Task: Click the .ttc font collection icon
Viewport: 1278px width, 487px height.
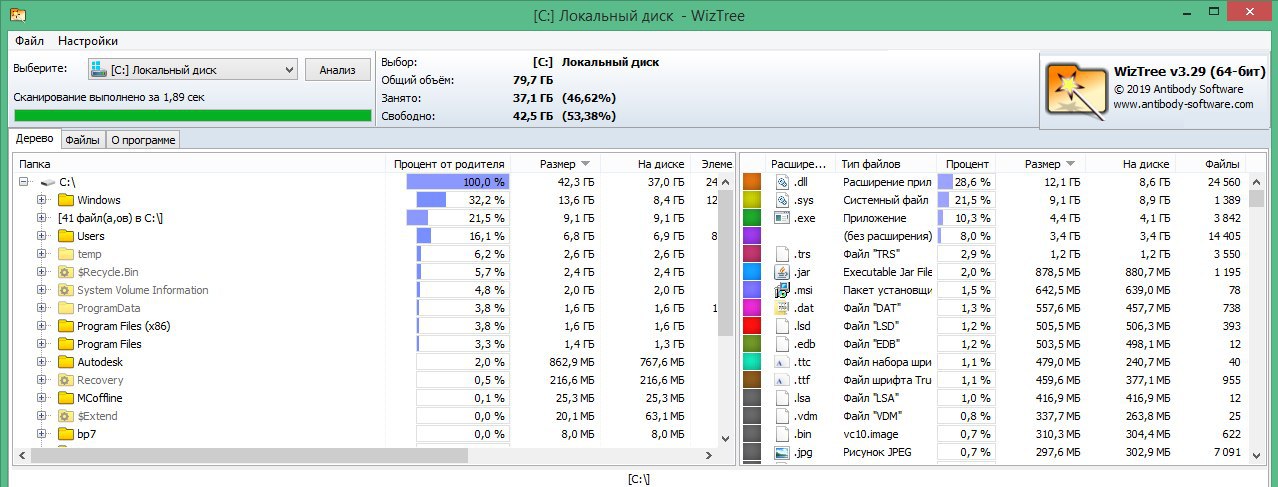Action: coord(782,362)
